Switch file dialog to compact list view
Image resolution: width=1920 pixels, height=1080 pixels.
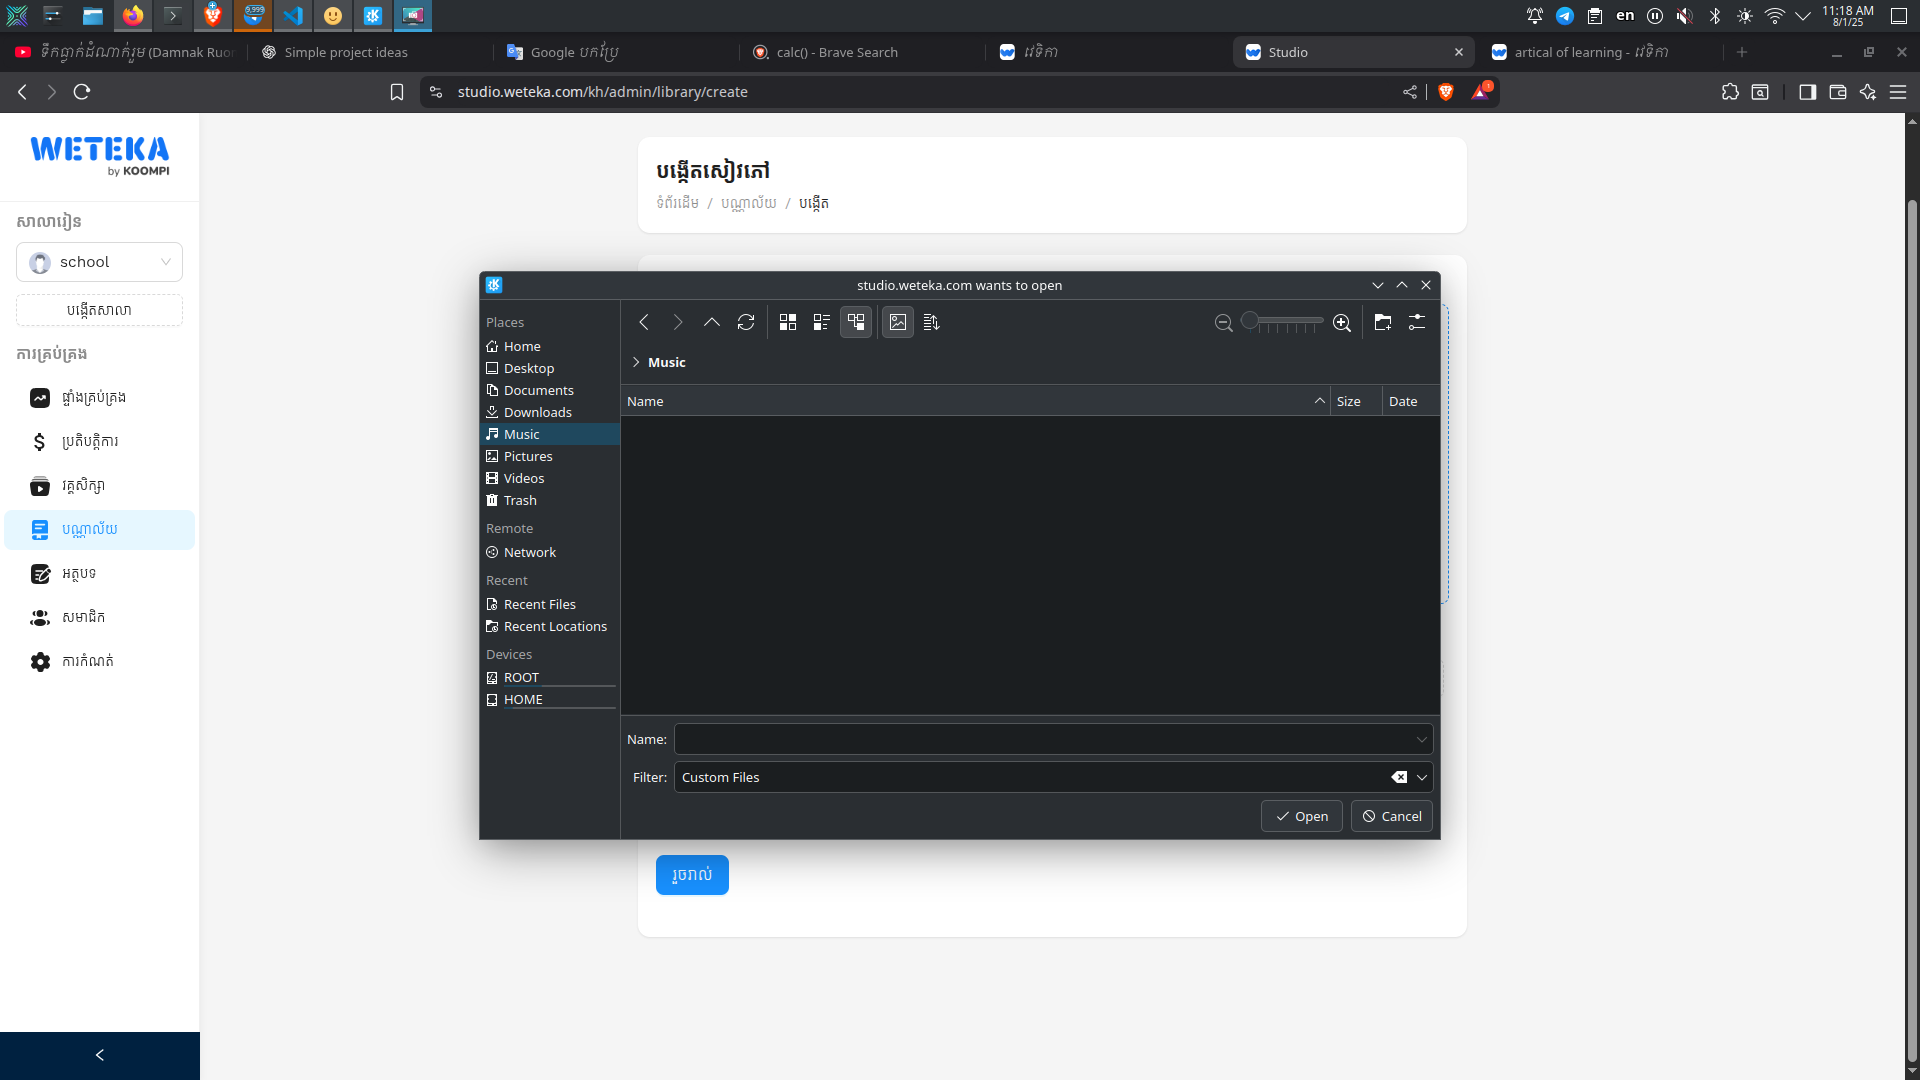click(x=822, y=322)
